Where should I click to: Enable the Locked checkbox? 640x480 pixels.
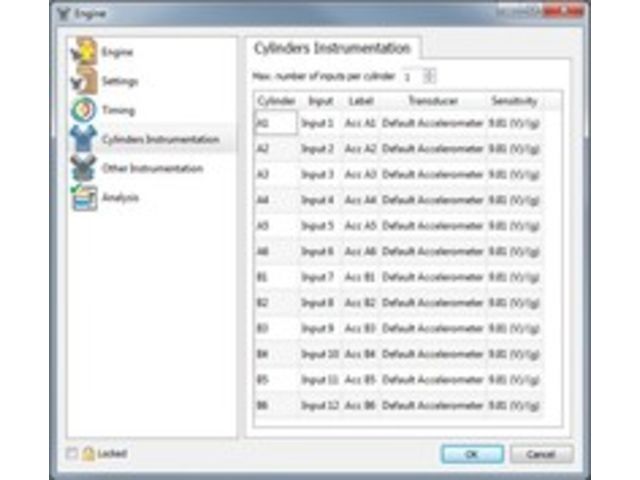(x=72, y=453)
